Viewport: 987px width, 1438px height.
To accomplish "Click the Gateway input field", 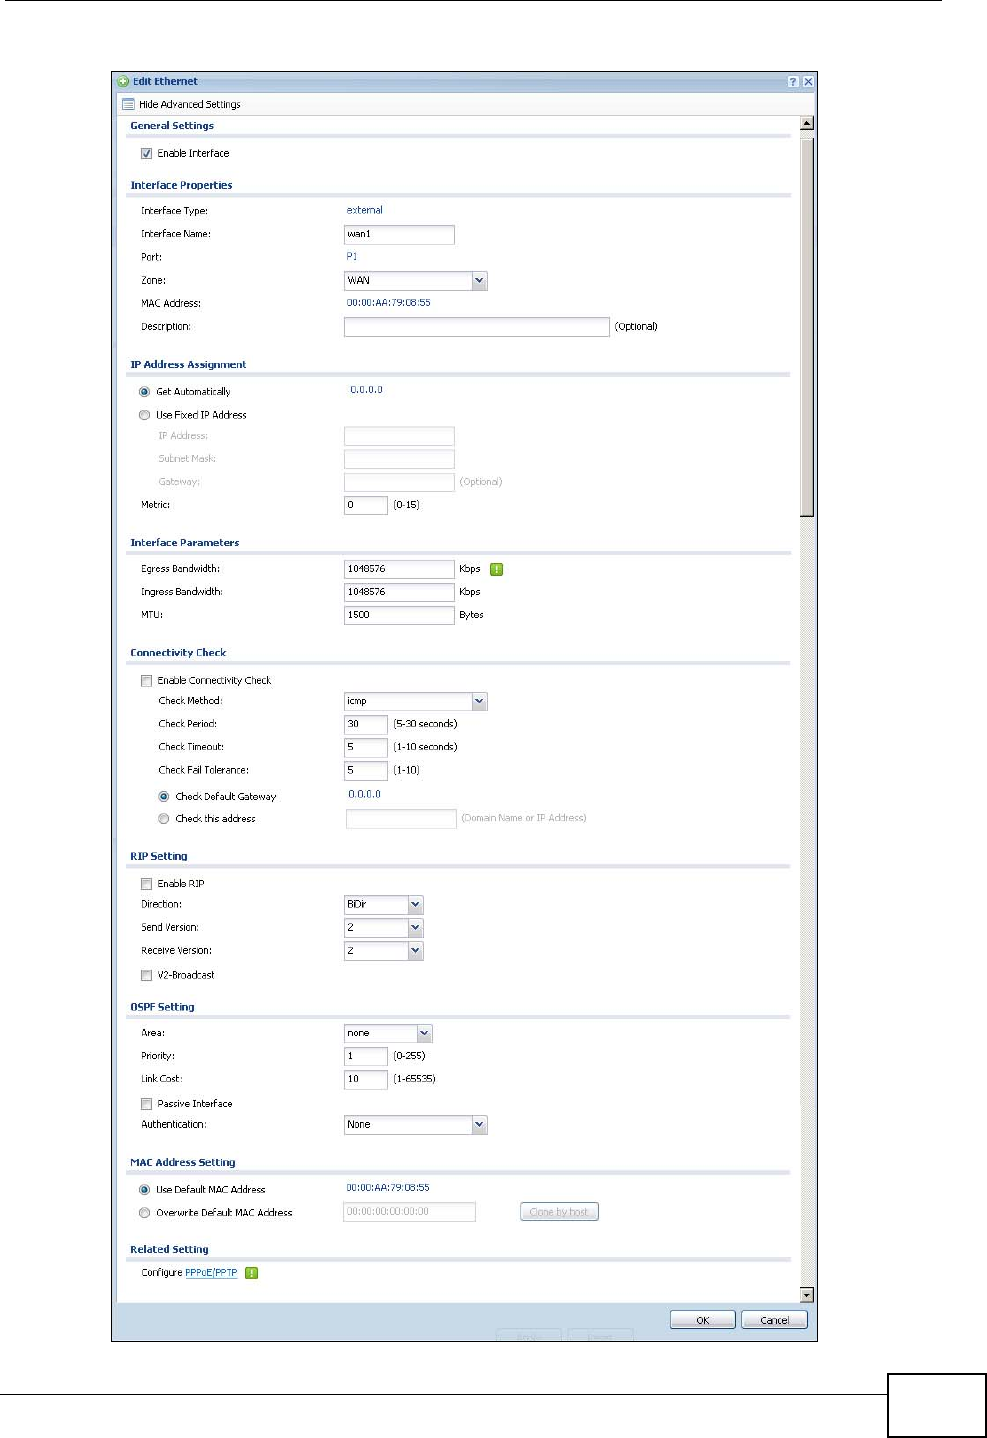I will coord(399,482).
